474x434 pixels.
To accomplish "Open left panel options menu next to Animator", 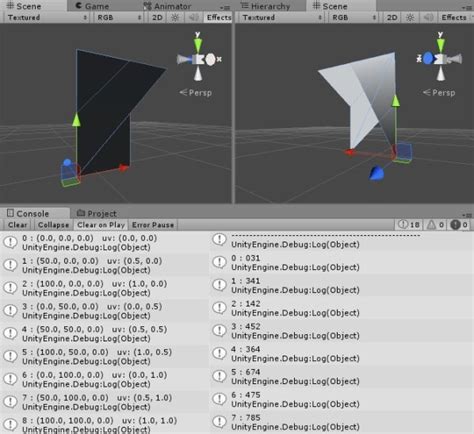I will point(225,7).
